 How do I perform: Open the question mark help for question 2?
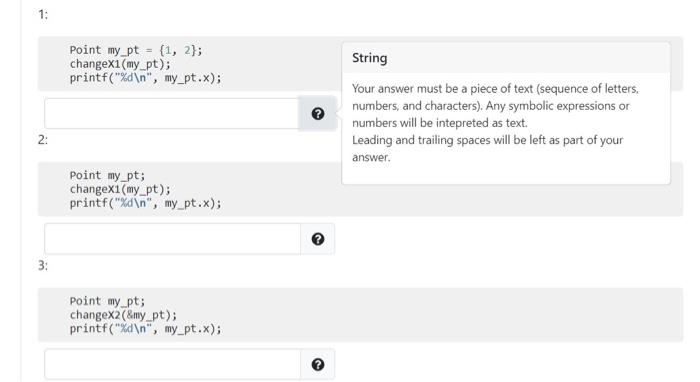[x=317, y=239]
